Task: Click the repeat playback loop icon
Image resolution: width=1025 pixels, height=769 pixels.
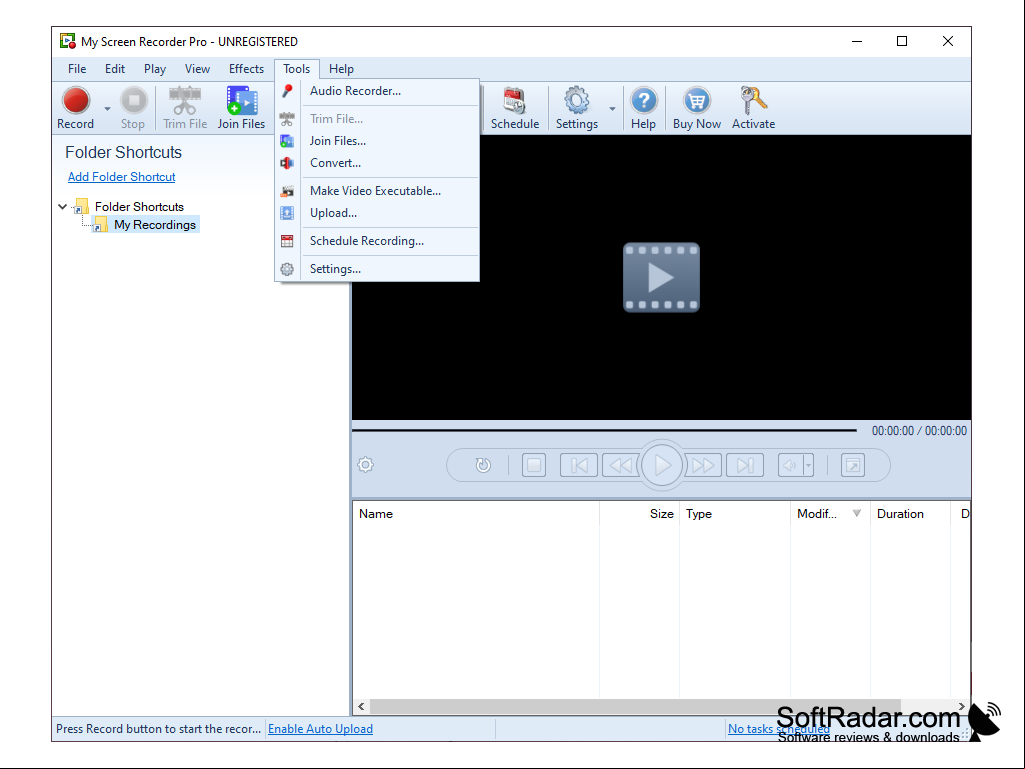Action: [483, 465]
